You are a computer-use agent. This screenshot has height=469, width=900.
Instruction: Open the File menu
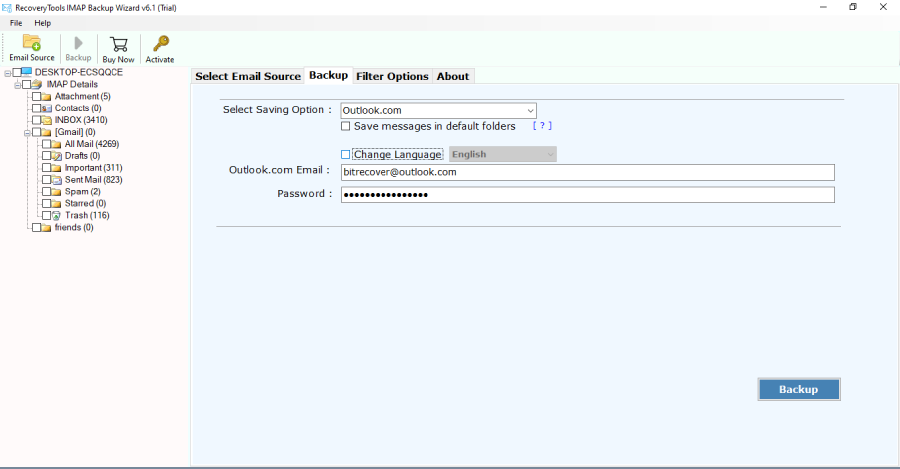tap(16, 22)
